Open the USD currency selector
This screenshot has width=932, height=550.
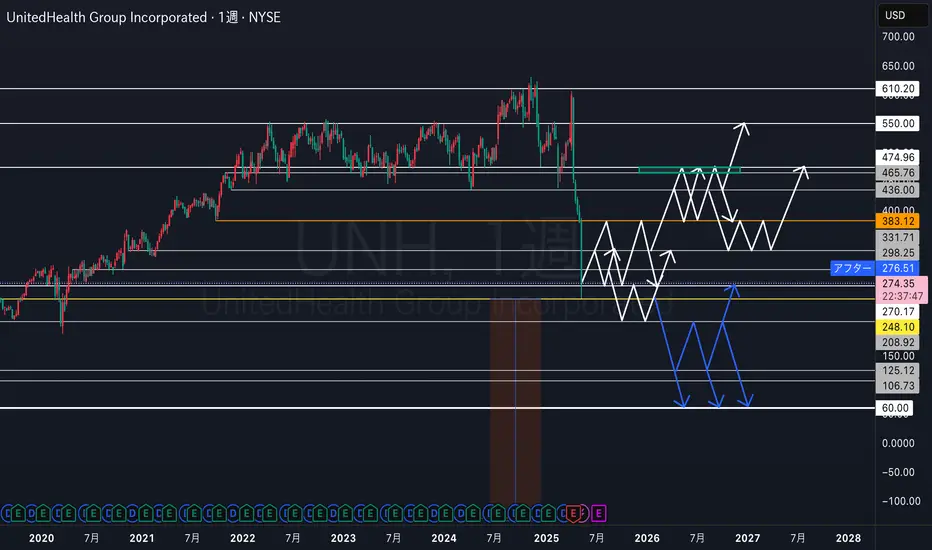[x=902, y=15]
